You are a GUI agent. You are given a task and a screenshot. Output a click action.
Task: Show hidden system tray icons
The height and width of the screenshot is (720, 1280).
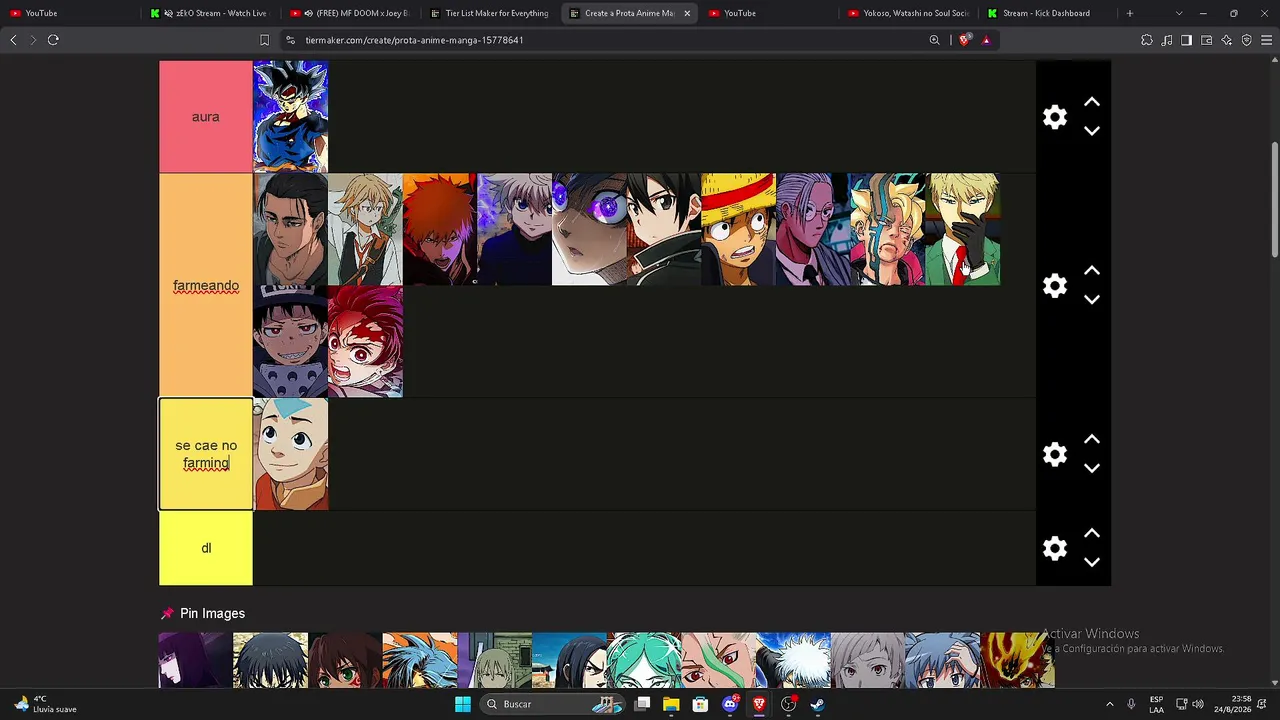click(1109, 704)
